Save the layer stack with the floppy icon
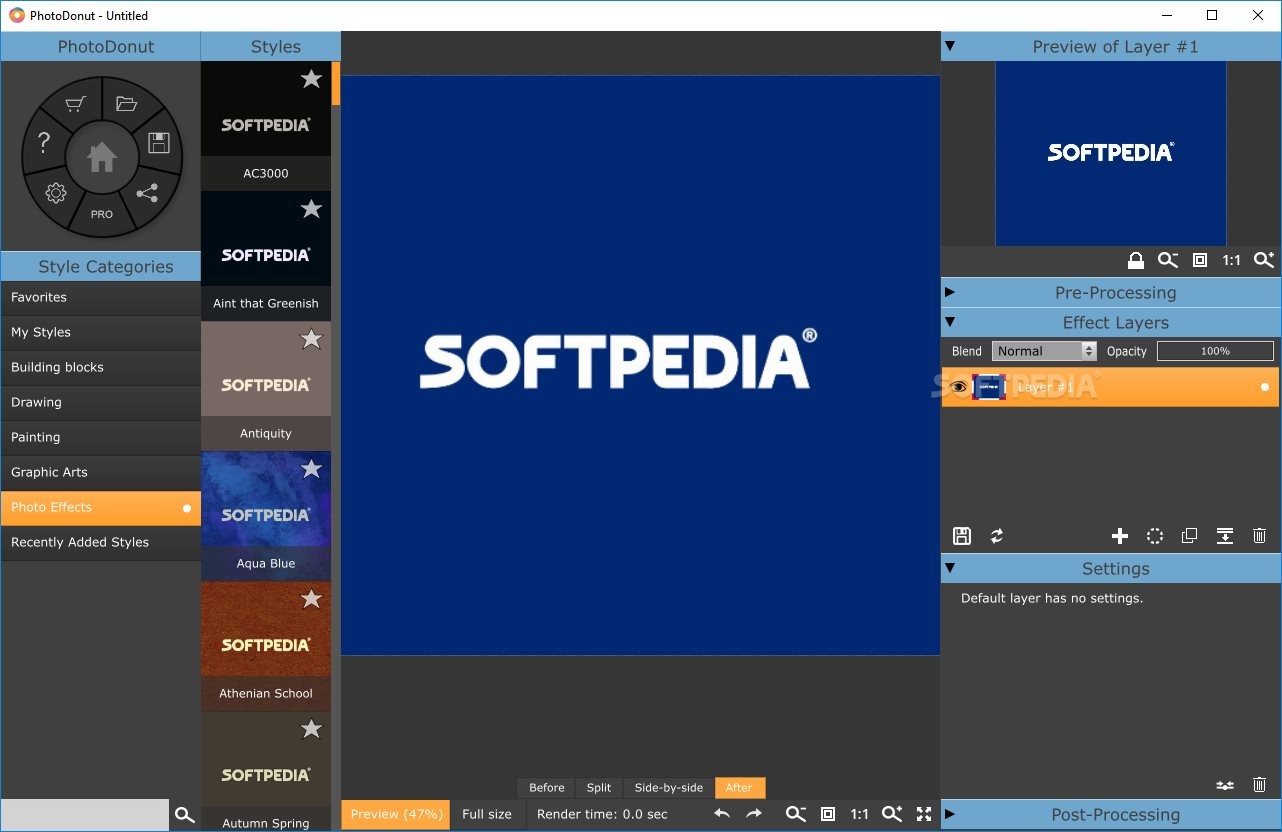Screen dimensions: 1282x832 pyautogui.click(x=962, y=536)
